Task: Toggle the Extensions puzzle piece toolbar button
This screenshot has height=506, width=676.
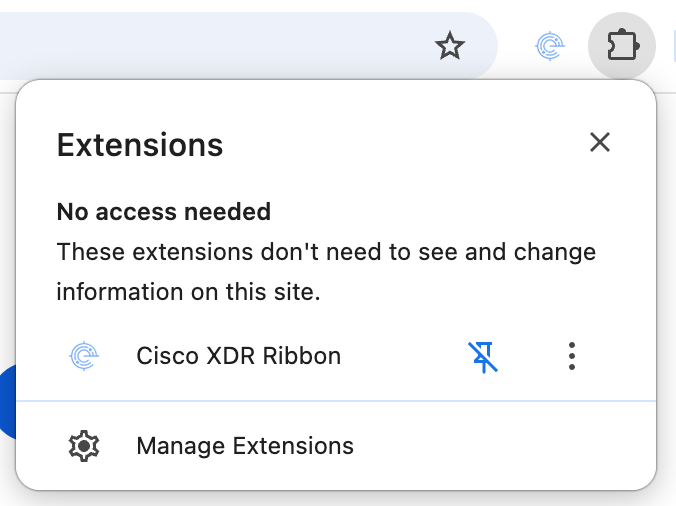Action: click(622, 46)
